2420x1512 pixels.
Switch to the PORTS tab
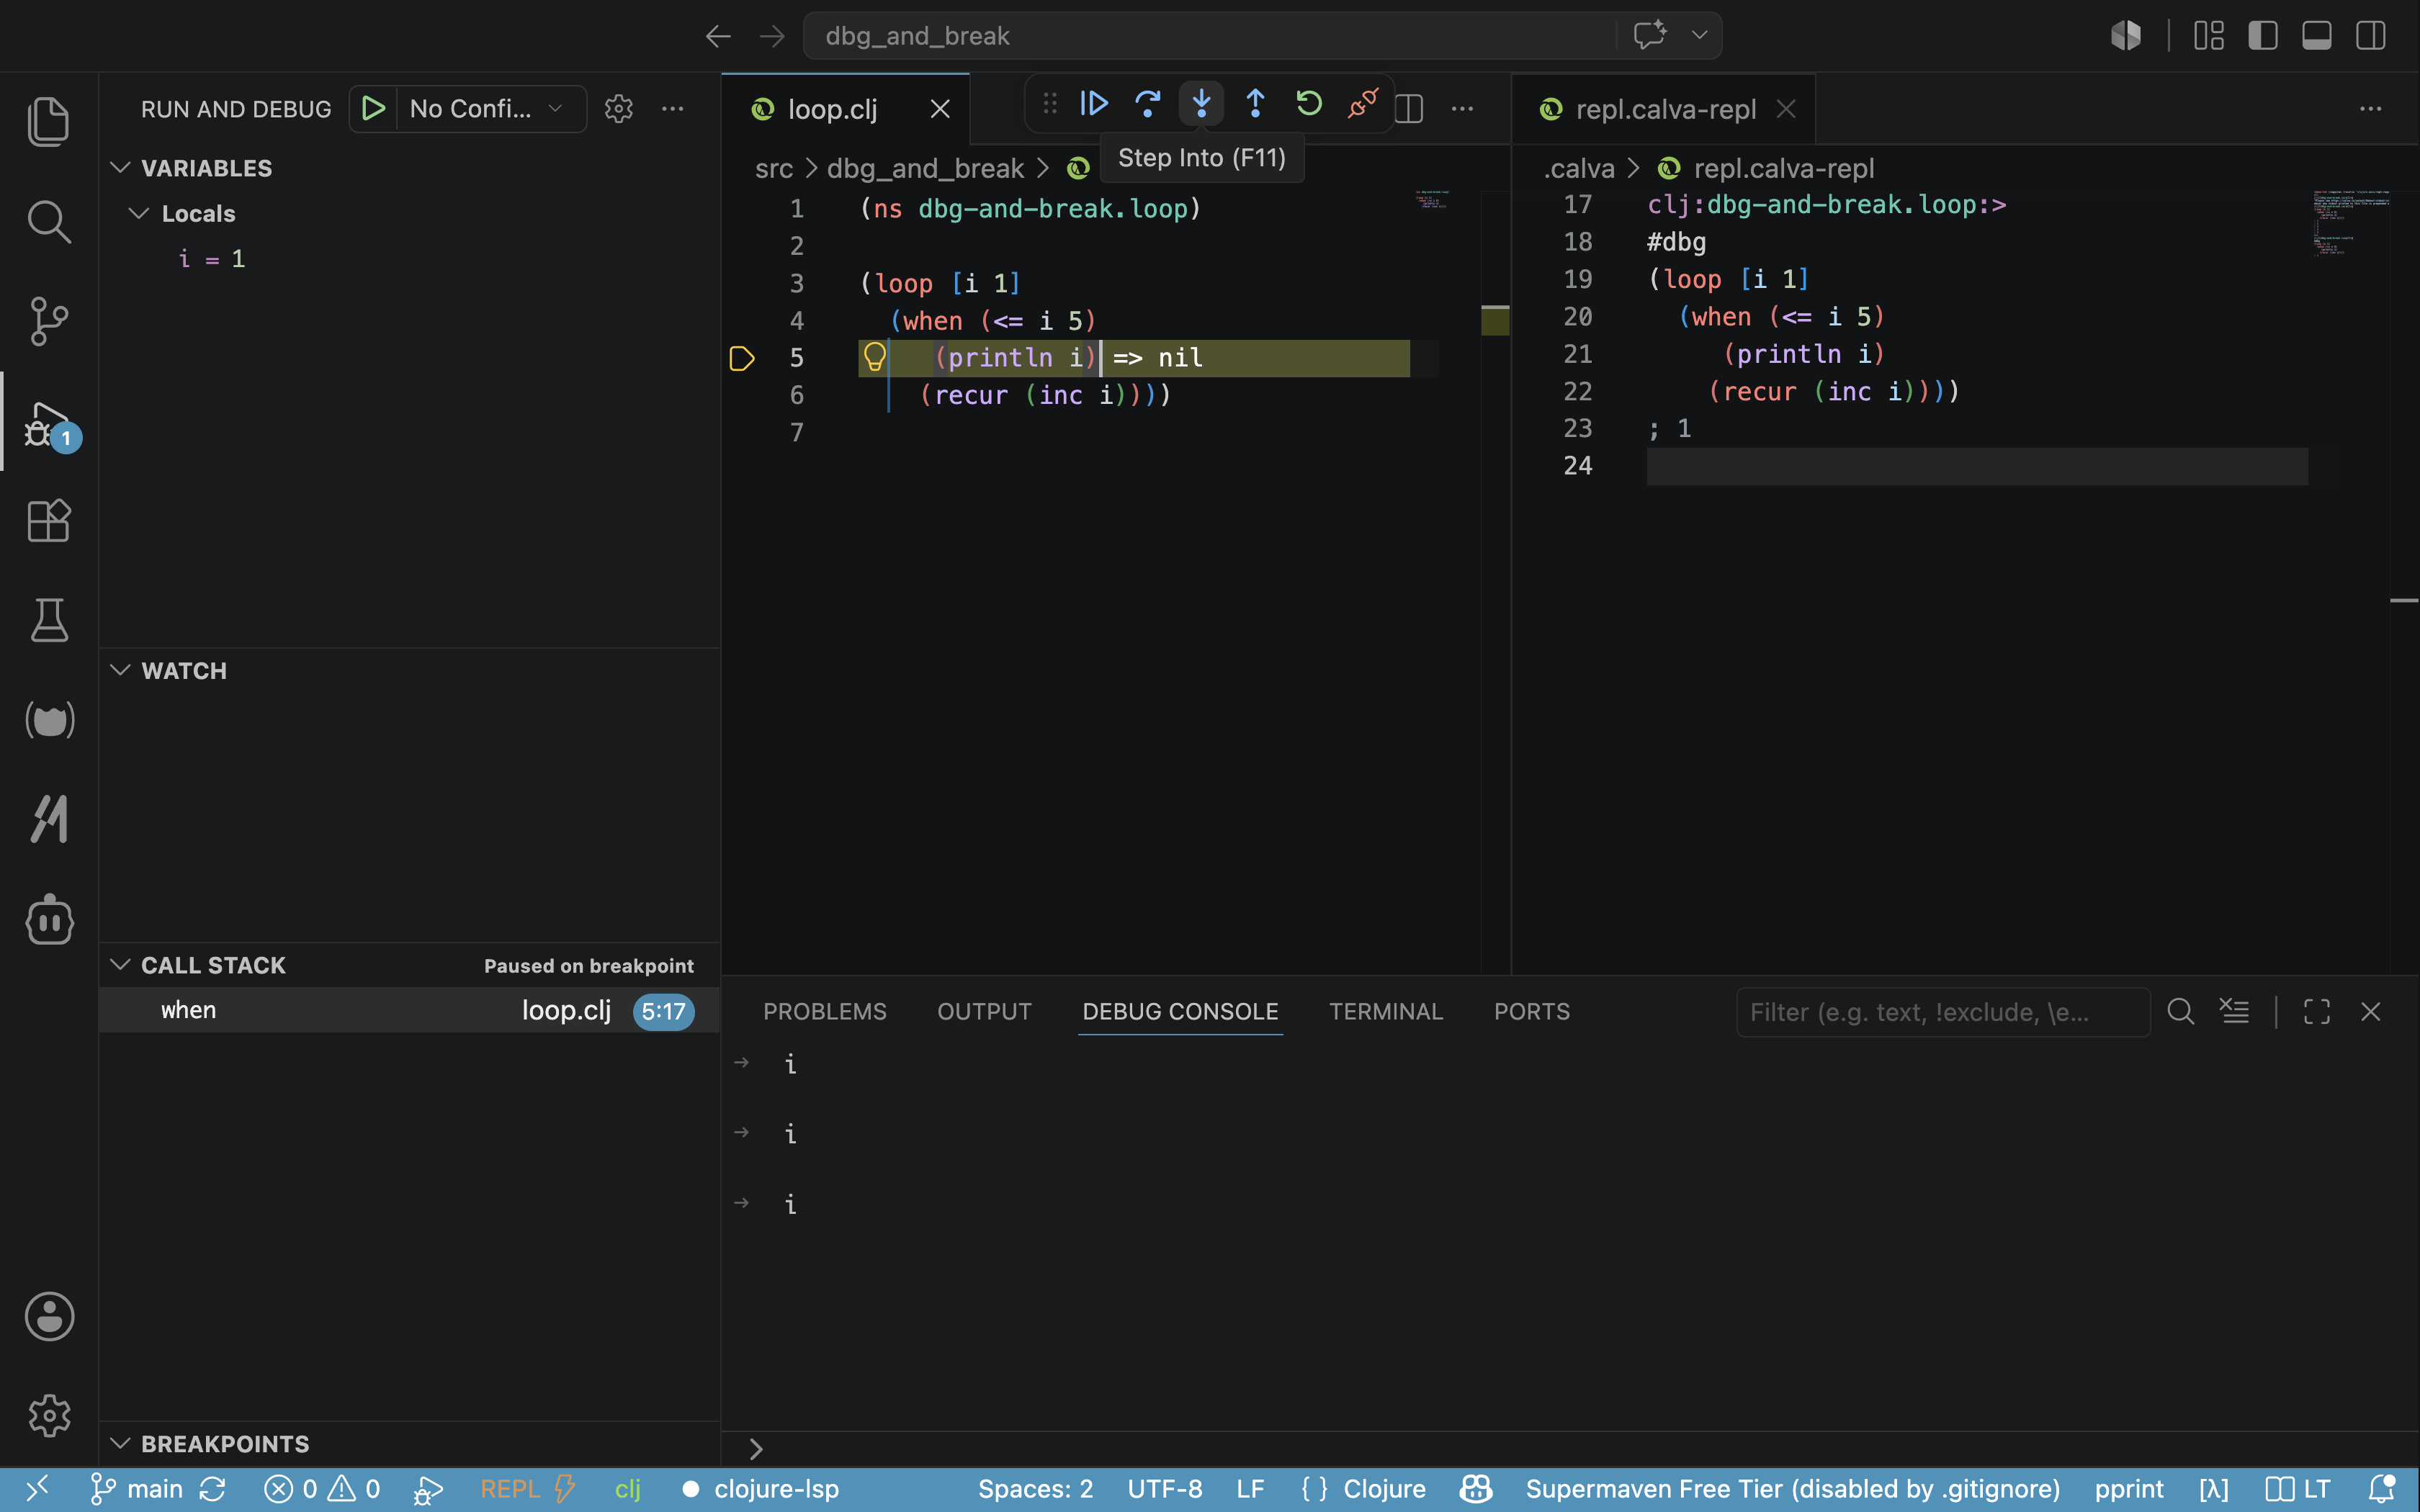(1532, 1011)
